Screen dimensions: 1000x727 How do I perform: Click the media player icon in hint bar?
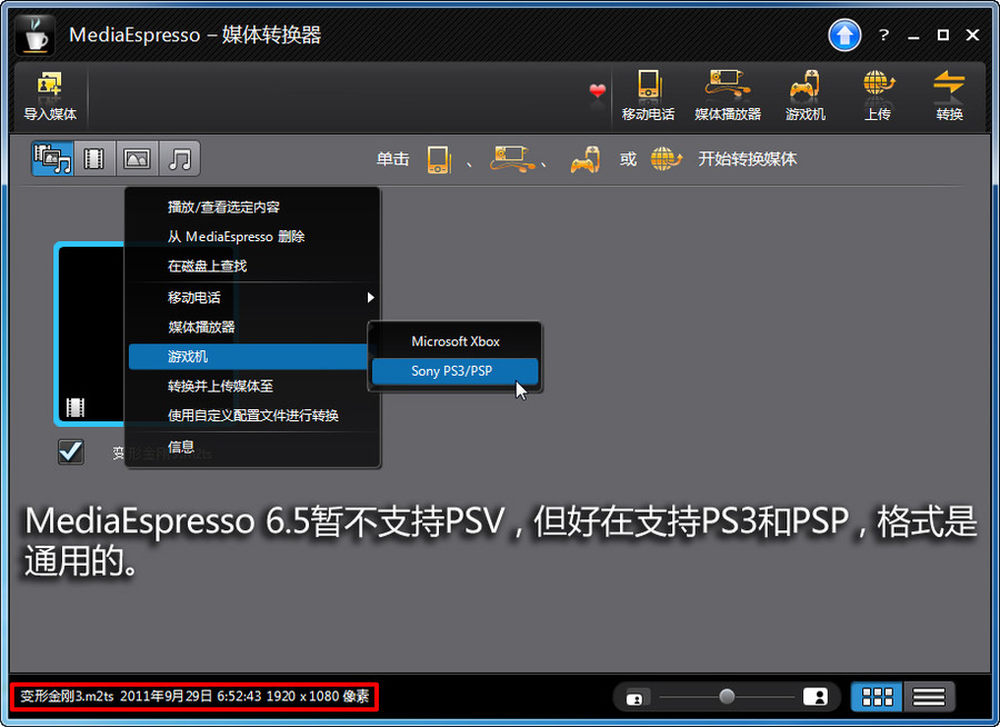(x=512, y=159)
